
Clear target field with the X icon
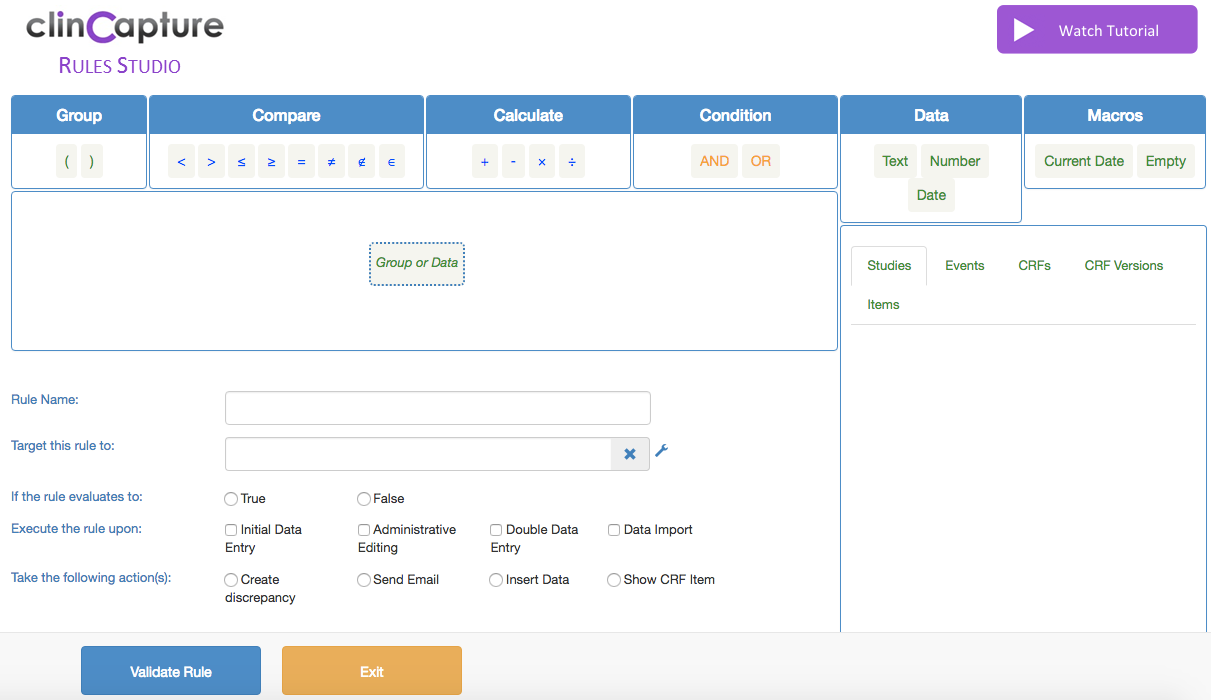coord(630,454)
